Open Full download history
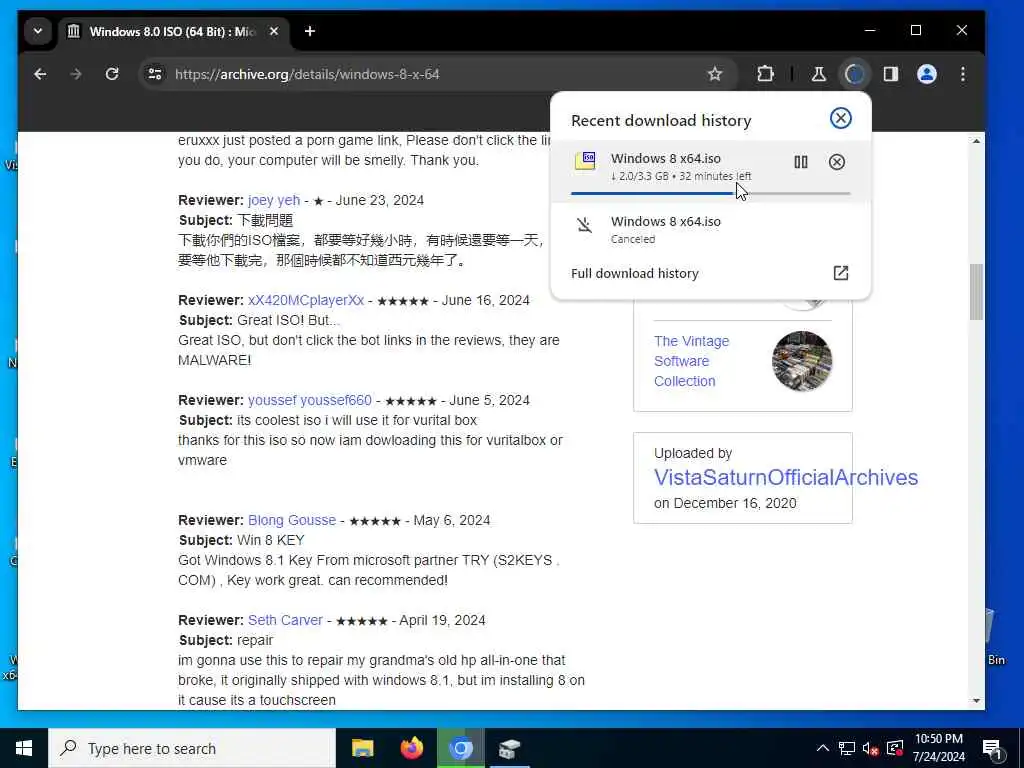Image resolution: width=1024 pixels, height=768 pixels. 635,274
